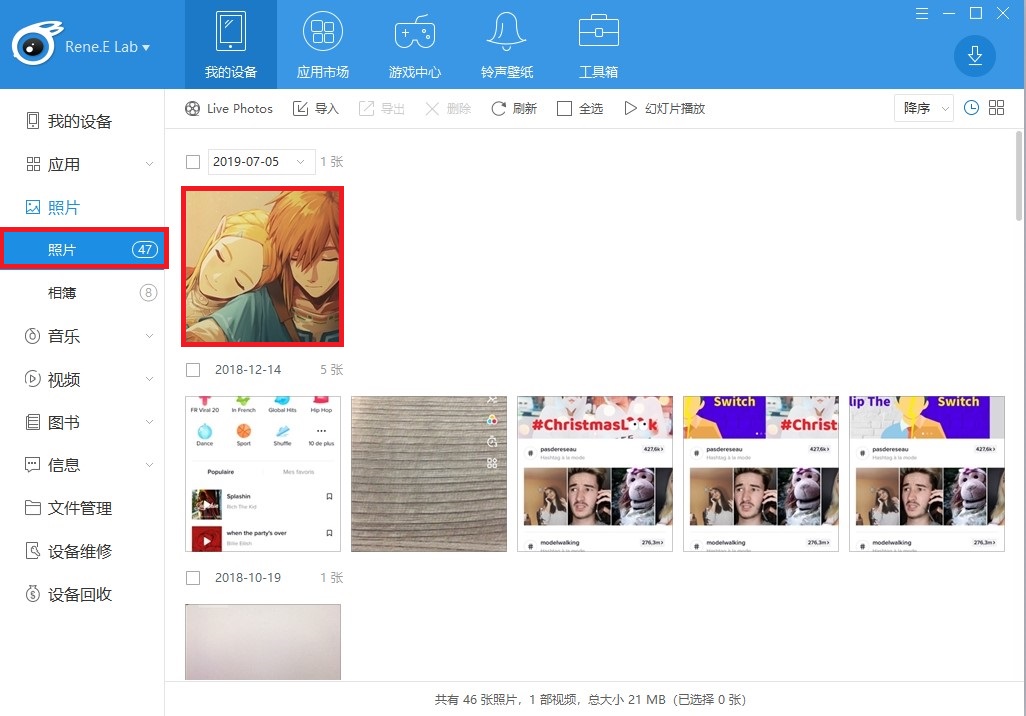Check the 2019-07-05 date group checkbox
The width and height of the screenshot is (1026, 716).
pyautogui.click(x=192, y=162)
